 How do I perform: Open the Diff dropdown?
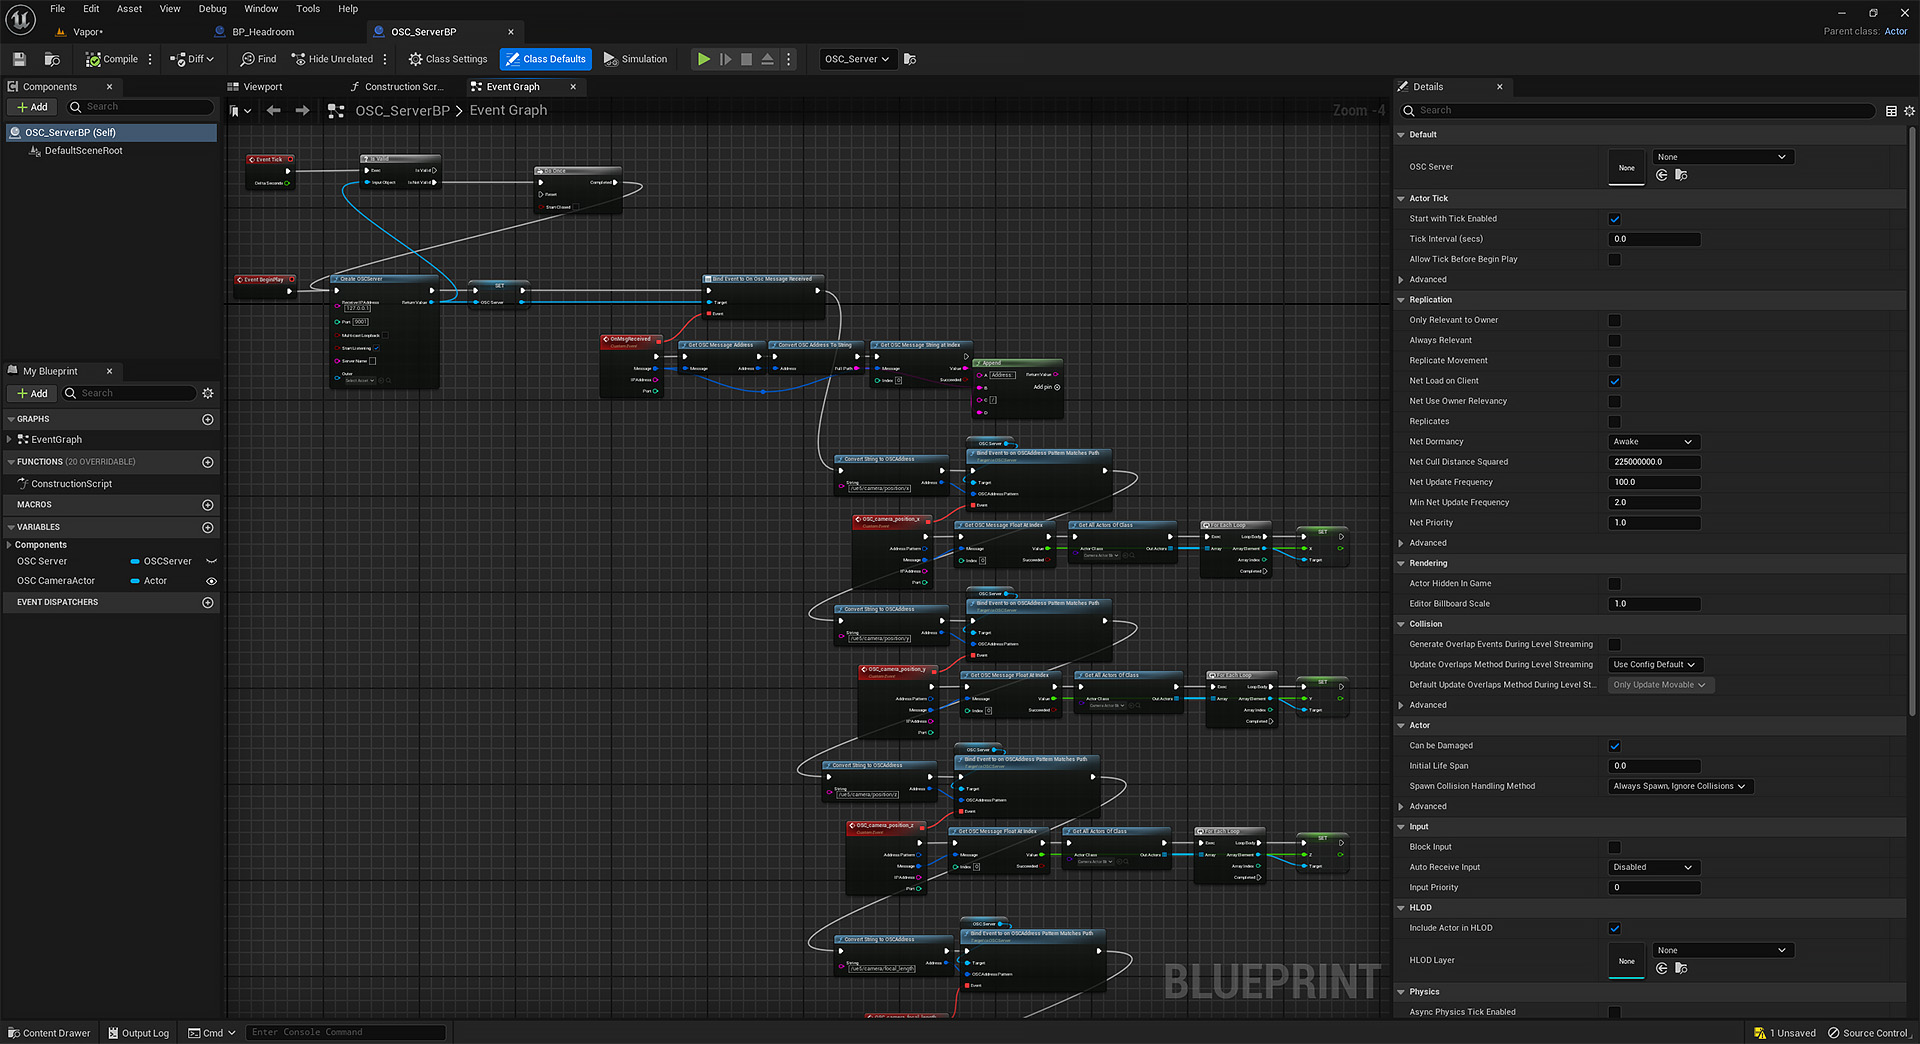(x=192, y=59)
